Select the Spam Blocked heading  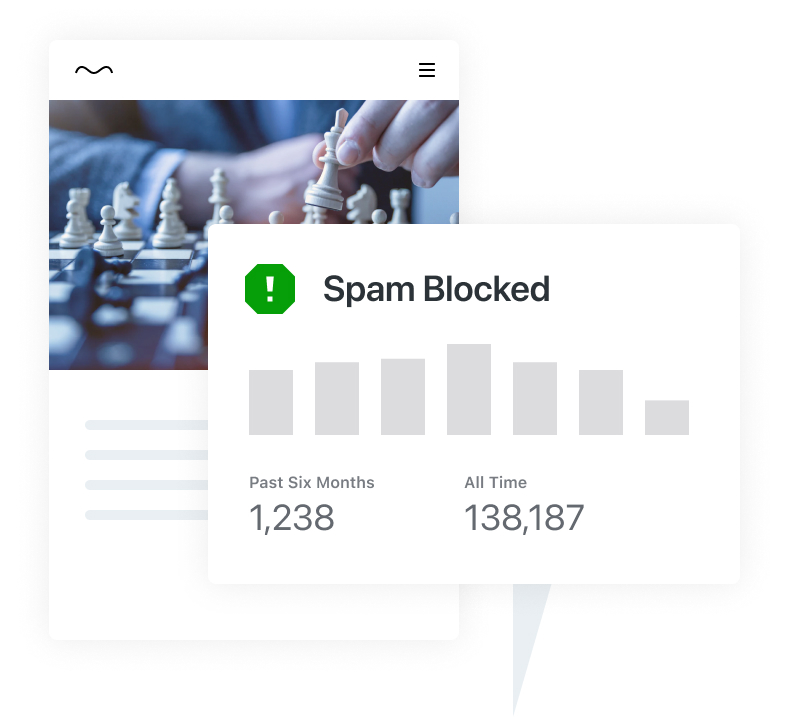point(436,289)
